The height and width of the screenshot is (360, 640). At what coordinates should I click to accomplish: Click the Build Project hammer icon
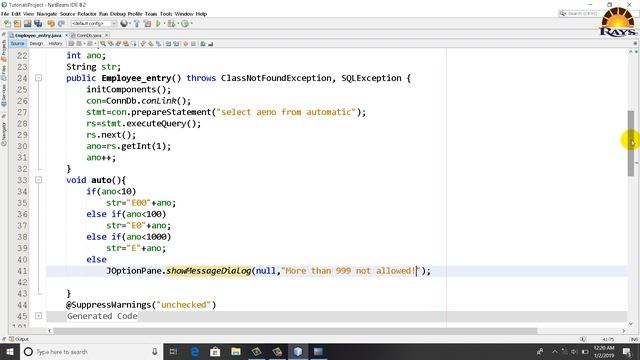coord(137,24)
